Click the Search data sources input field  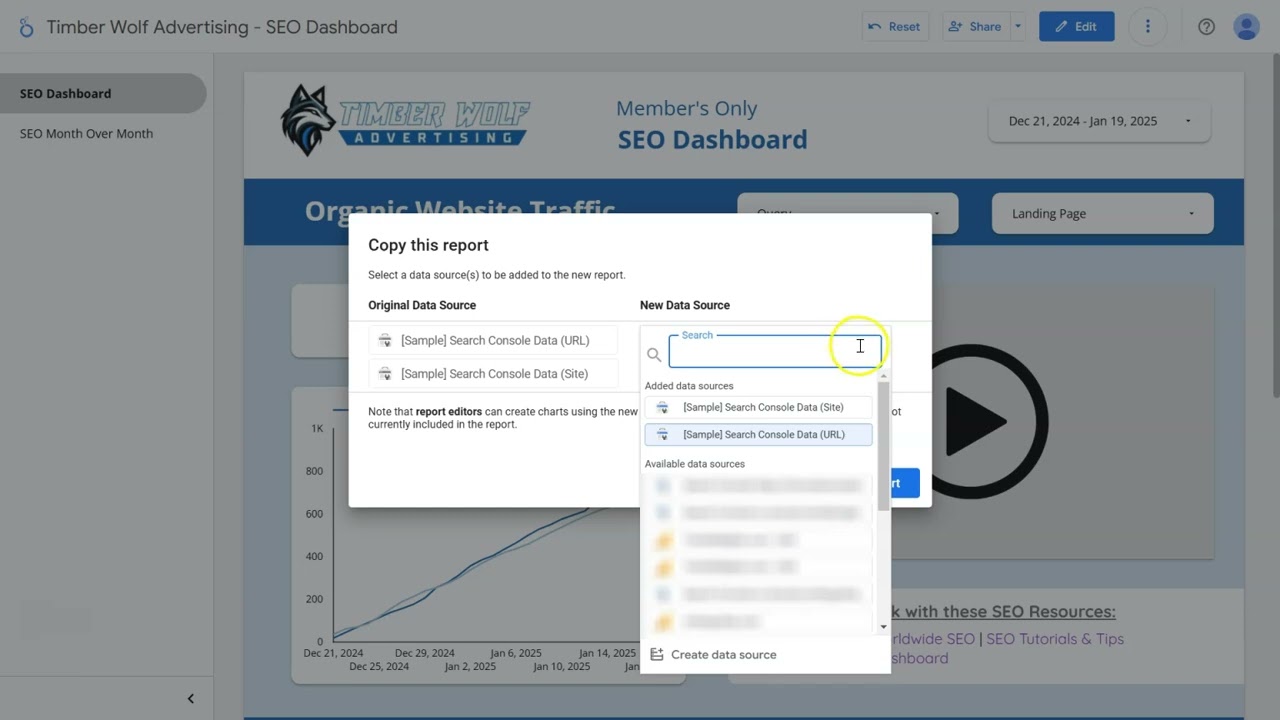[775, 352]
